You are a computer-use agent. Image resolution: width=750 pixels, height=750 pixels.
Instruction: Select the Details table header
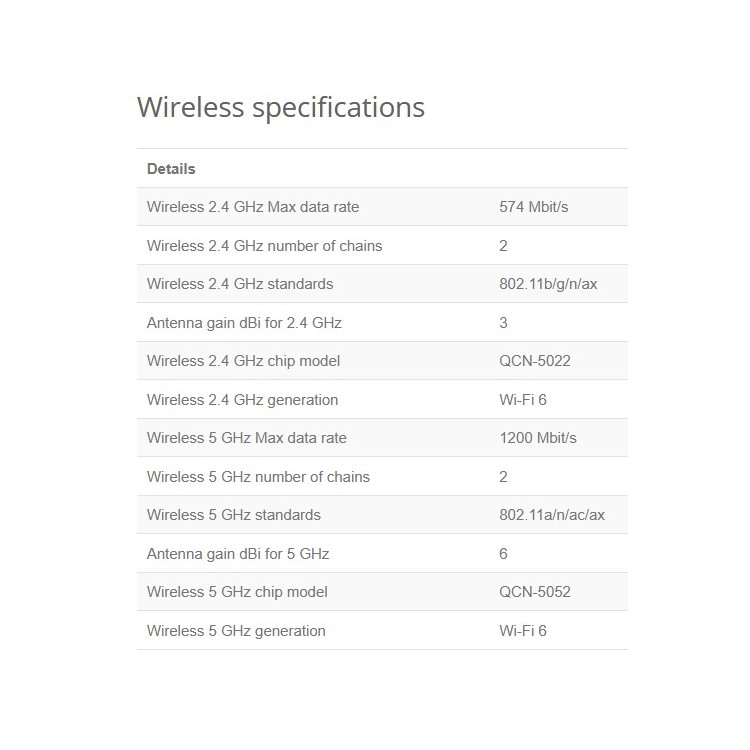(x=171, y=169)
